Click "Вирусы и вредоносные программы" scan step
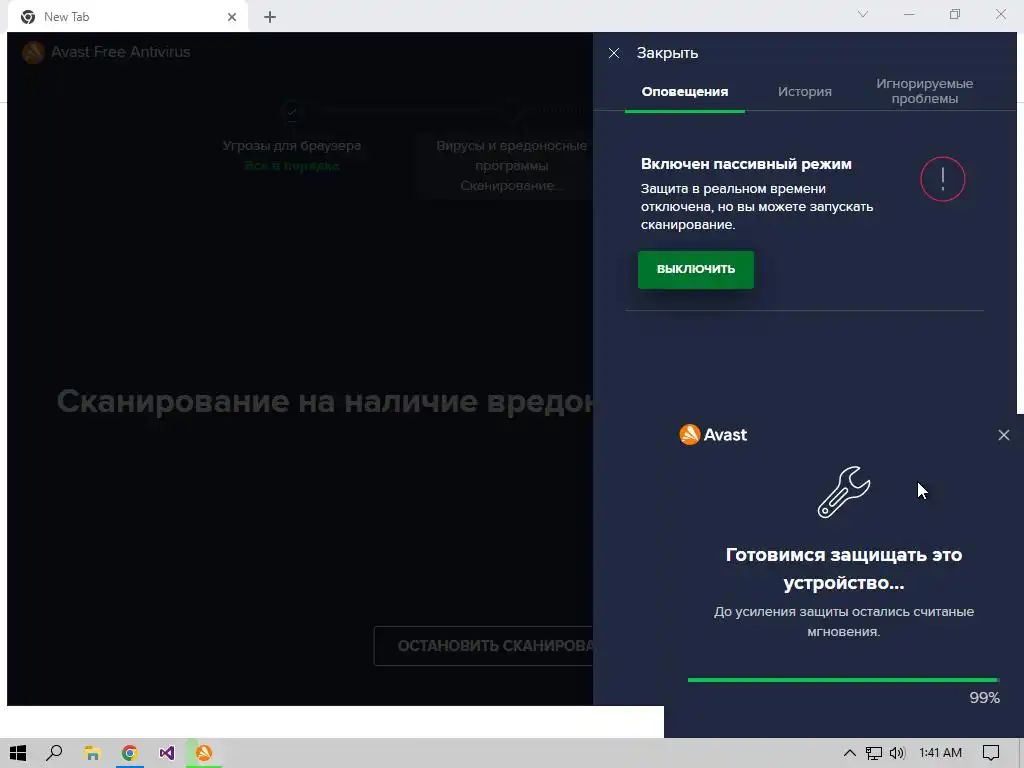1024x768 pixels. [x=511, y=155]
